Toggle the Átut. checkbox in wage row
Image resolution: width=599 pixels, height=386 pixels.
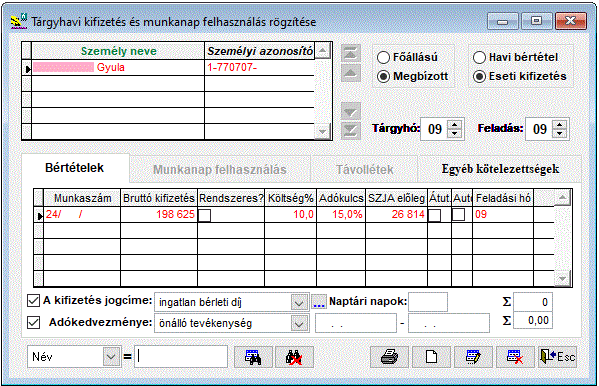click(434, 216)
